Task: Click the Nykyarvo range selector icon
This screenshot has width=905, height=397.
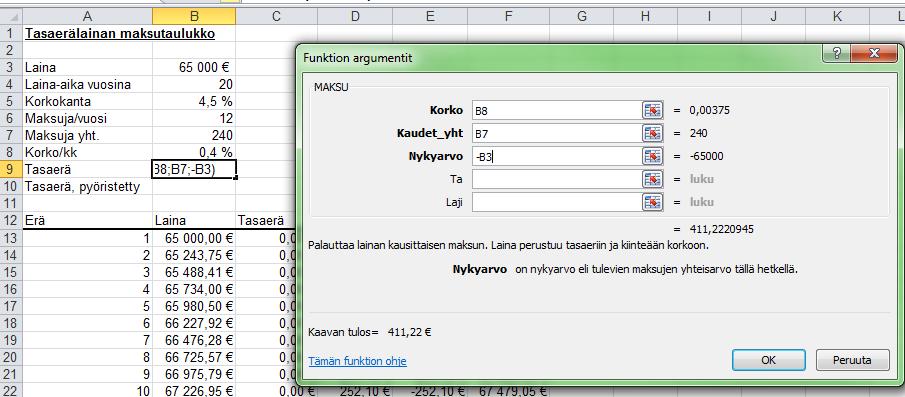Action: [652, 156]
